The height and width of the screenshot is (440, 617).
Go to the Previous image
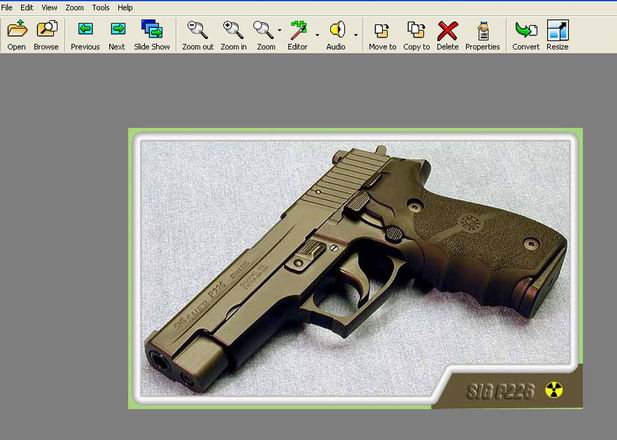tap(85, 30)
